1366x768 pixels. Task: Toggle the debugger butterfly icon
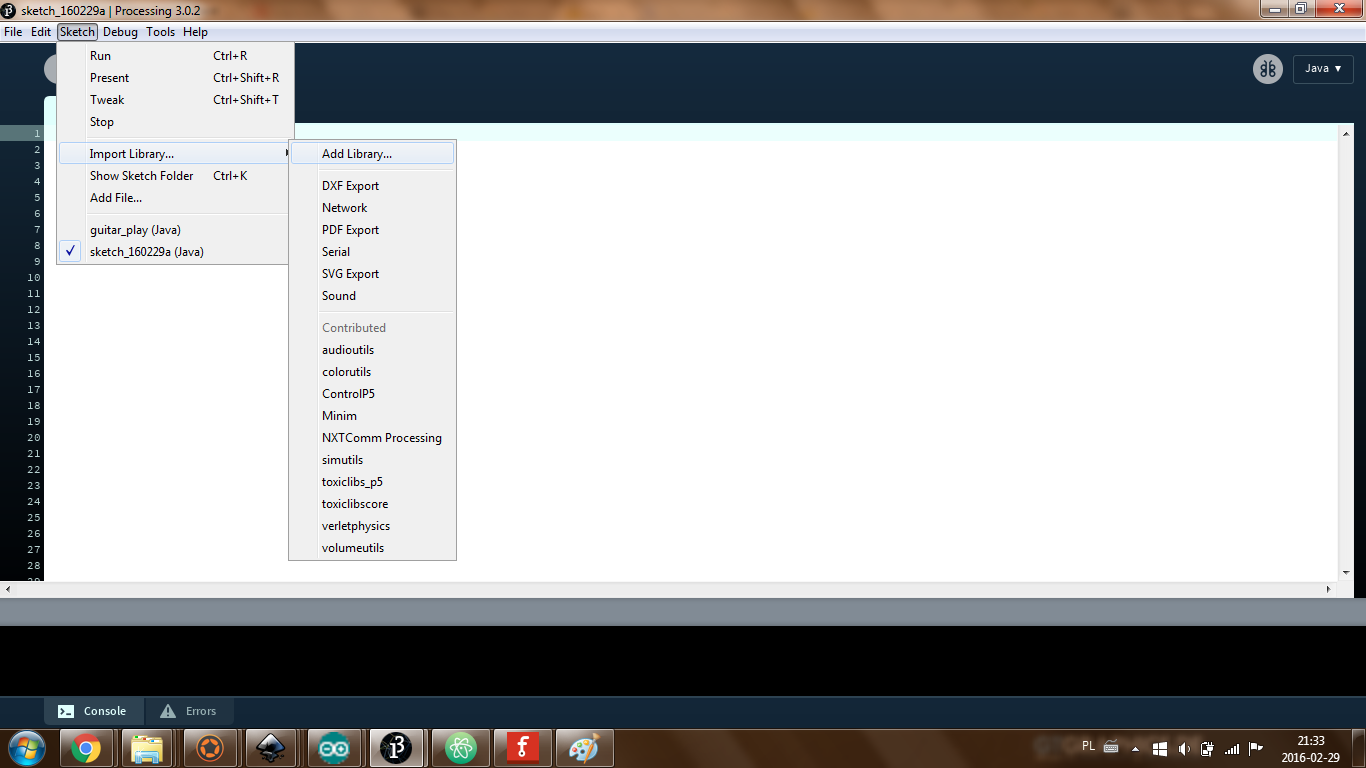[1268, 69]
